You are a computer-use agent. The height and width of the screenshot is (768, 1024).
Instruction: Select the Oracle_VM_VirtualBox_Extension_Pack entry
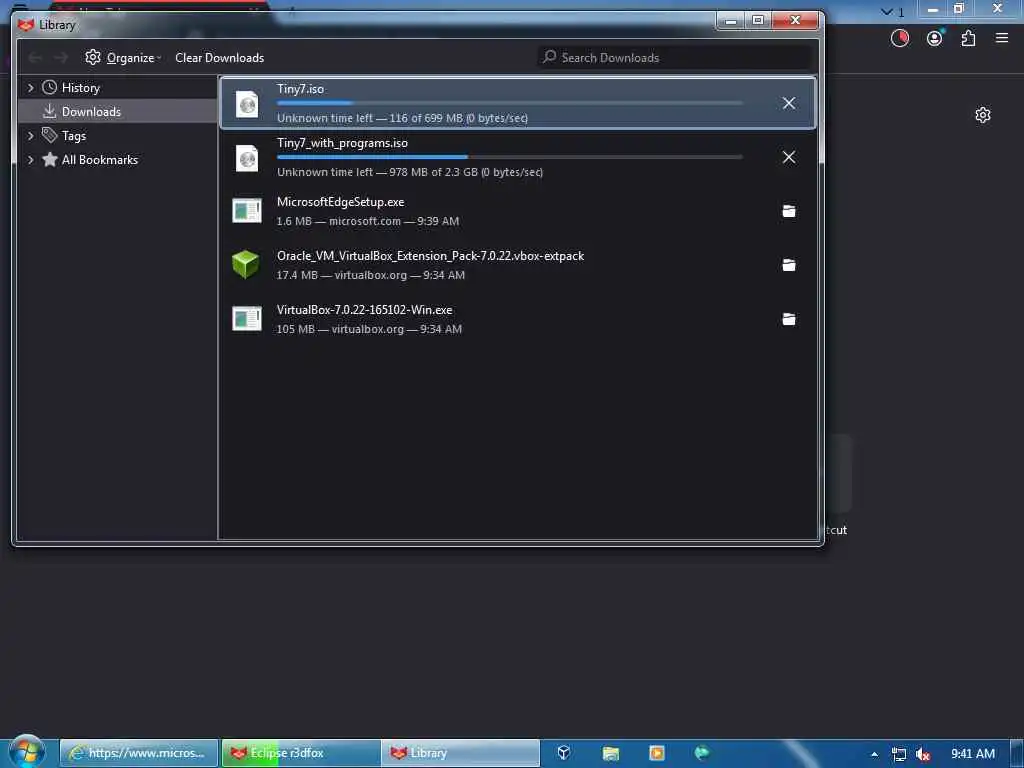tap(517, 265)
